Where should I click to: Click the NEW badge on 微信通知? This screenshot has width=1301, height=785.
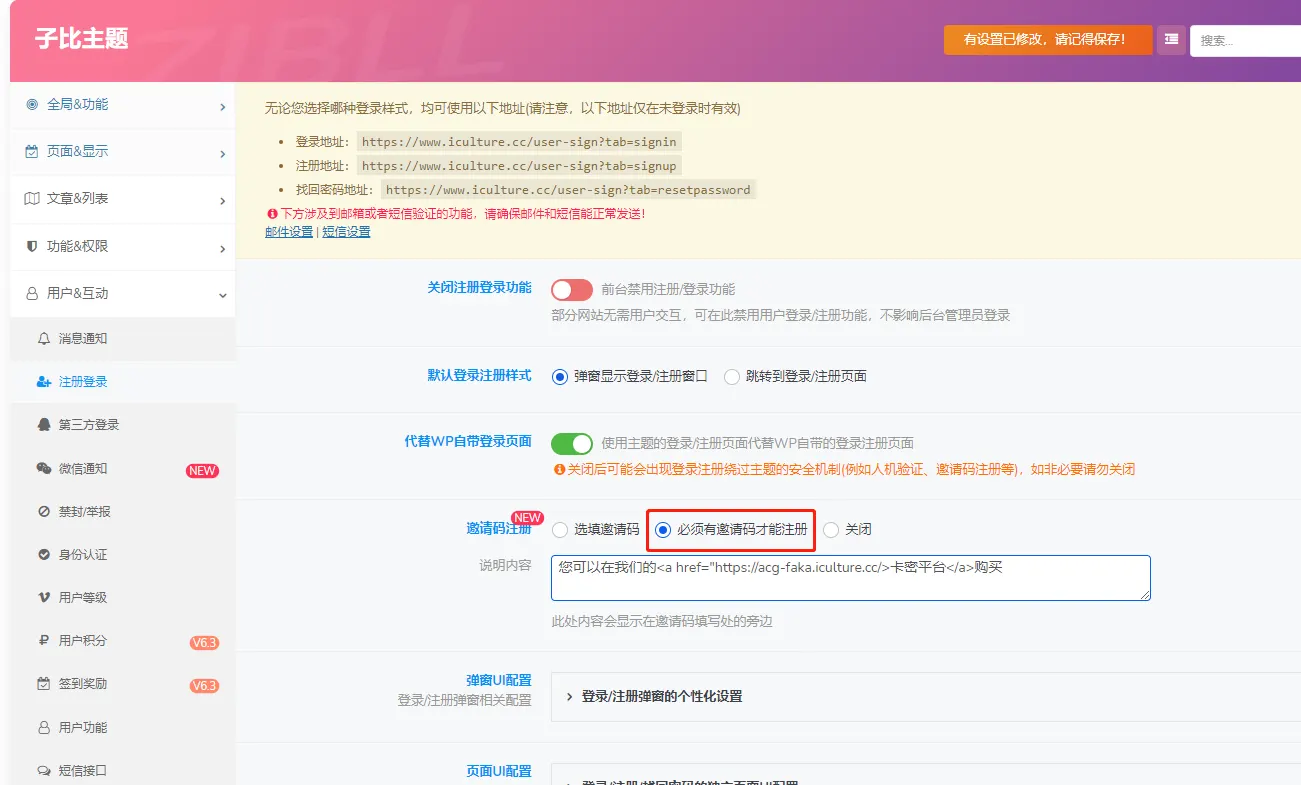pos(202,471)
